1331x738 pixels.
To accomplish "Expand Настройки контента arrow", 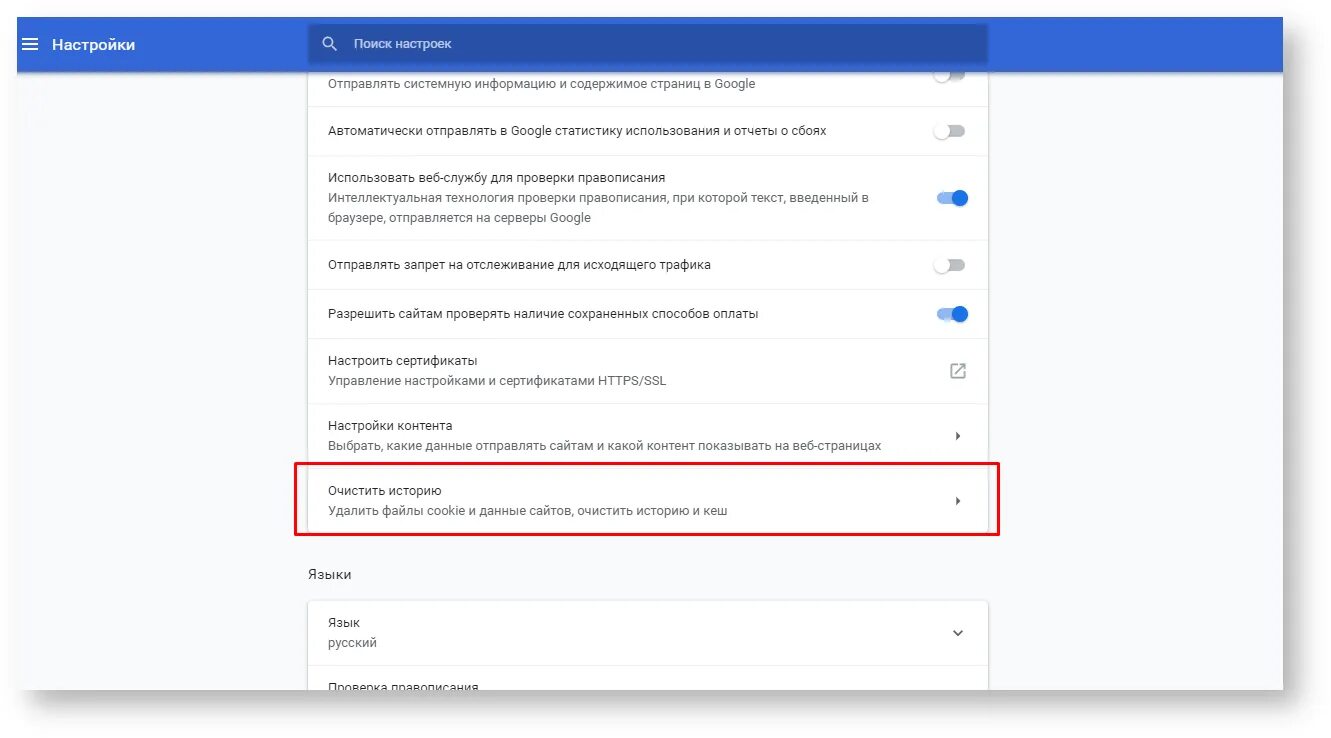I will [957, 436].
